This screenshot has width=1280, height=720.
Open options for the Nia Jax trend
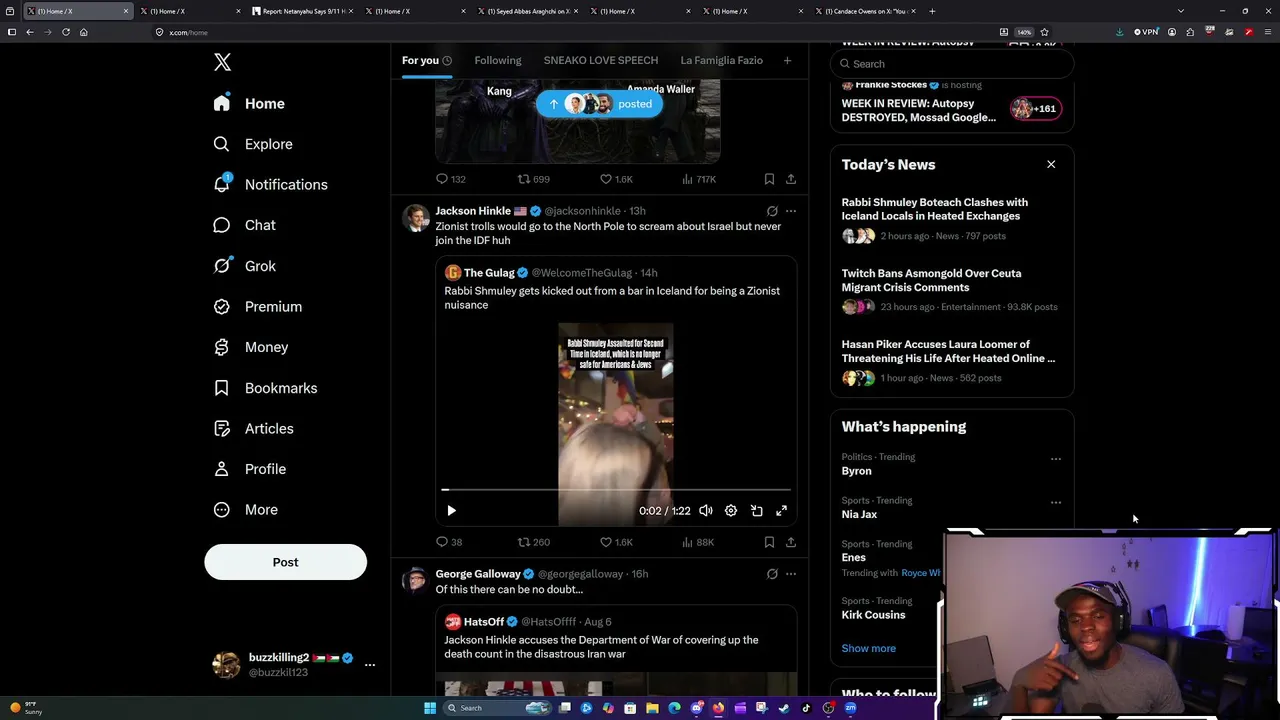(1055, 503)
